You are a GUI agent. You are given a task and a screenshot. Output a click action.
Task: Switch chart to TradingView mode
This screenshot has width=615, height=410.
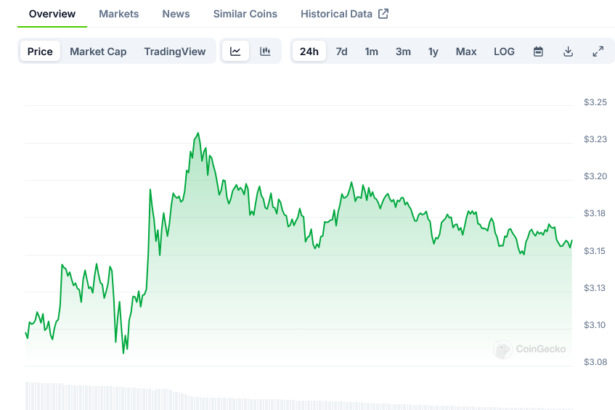pos(174,52)
